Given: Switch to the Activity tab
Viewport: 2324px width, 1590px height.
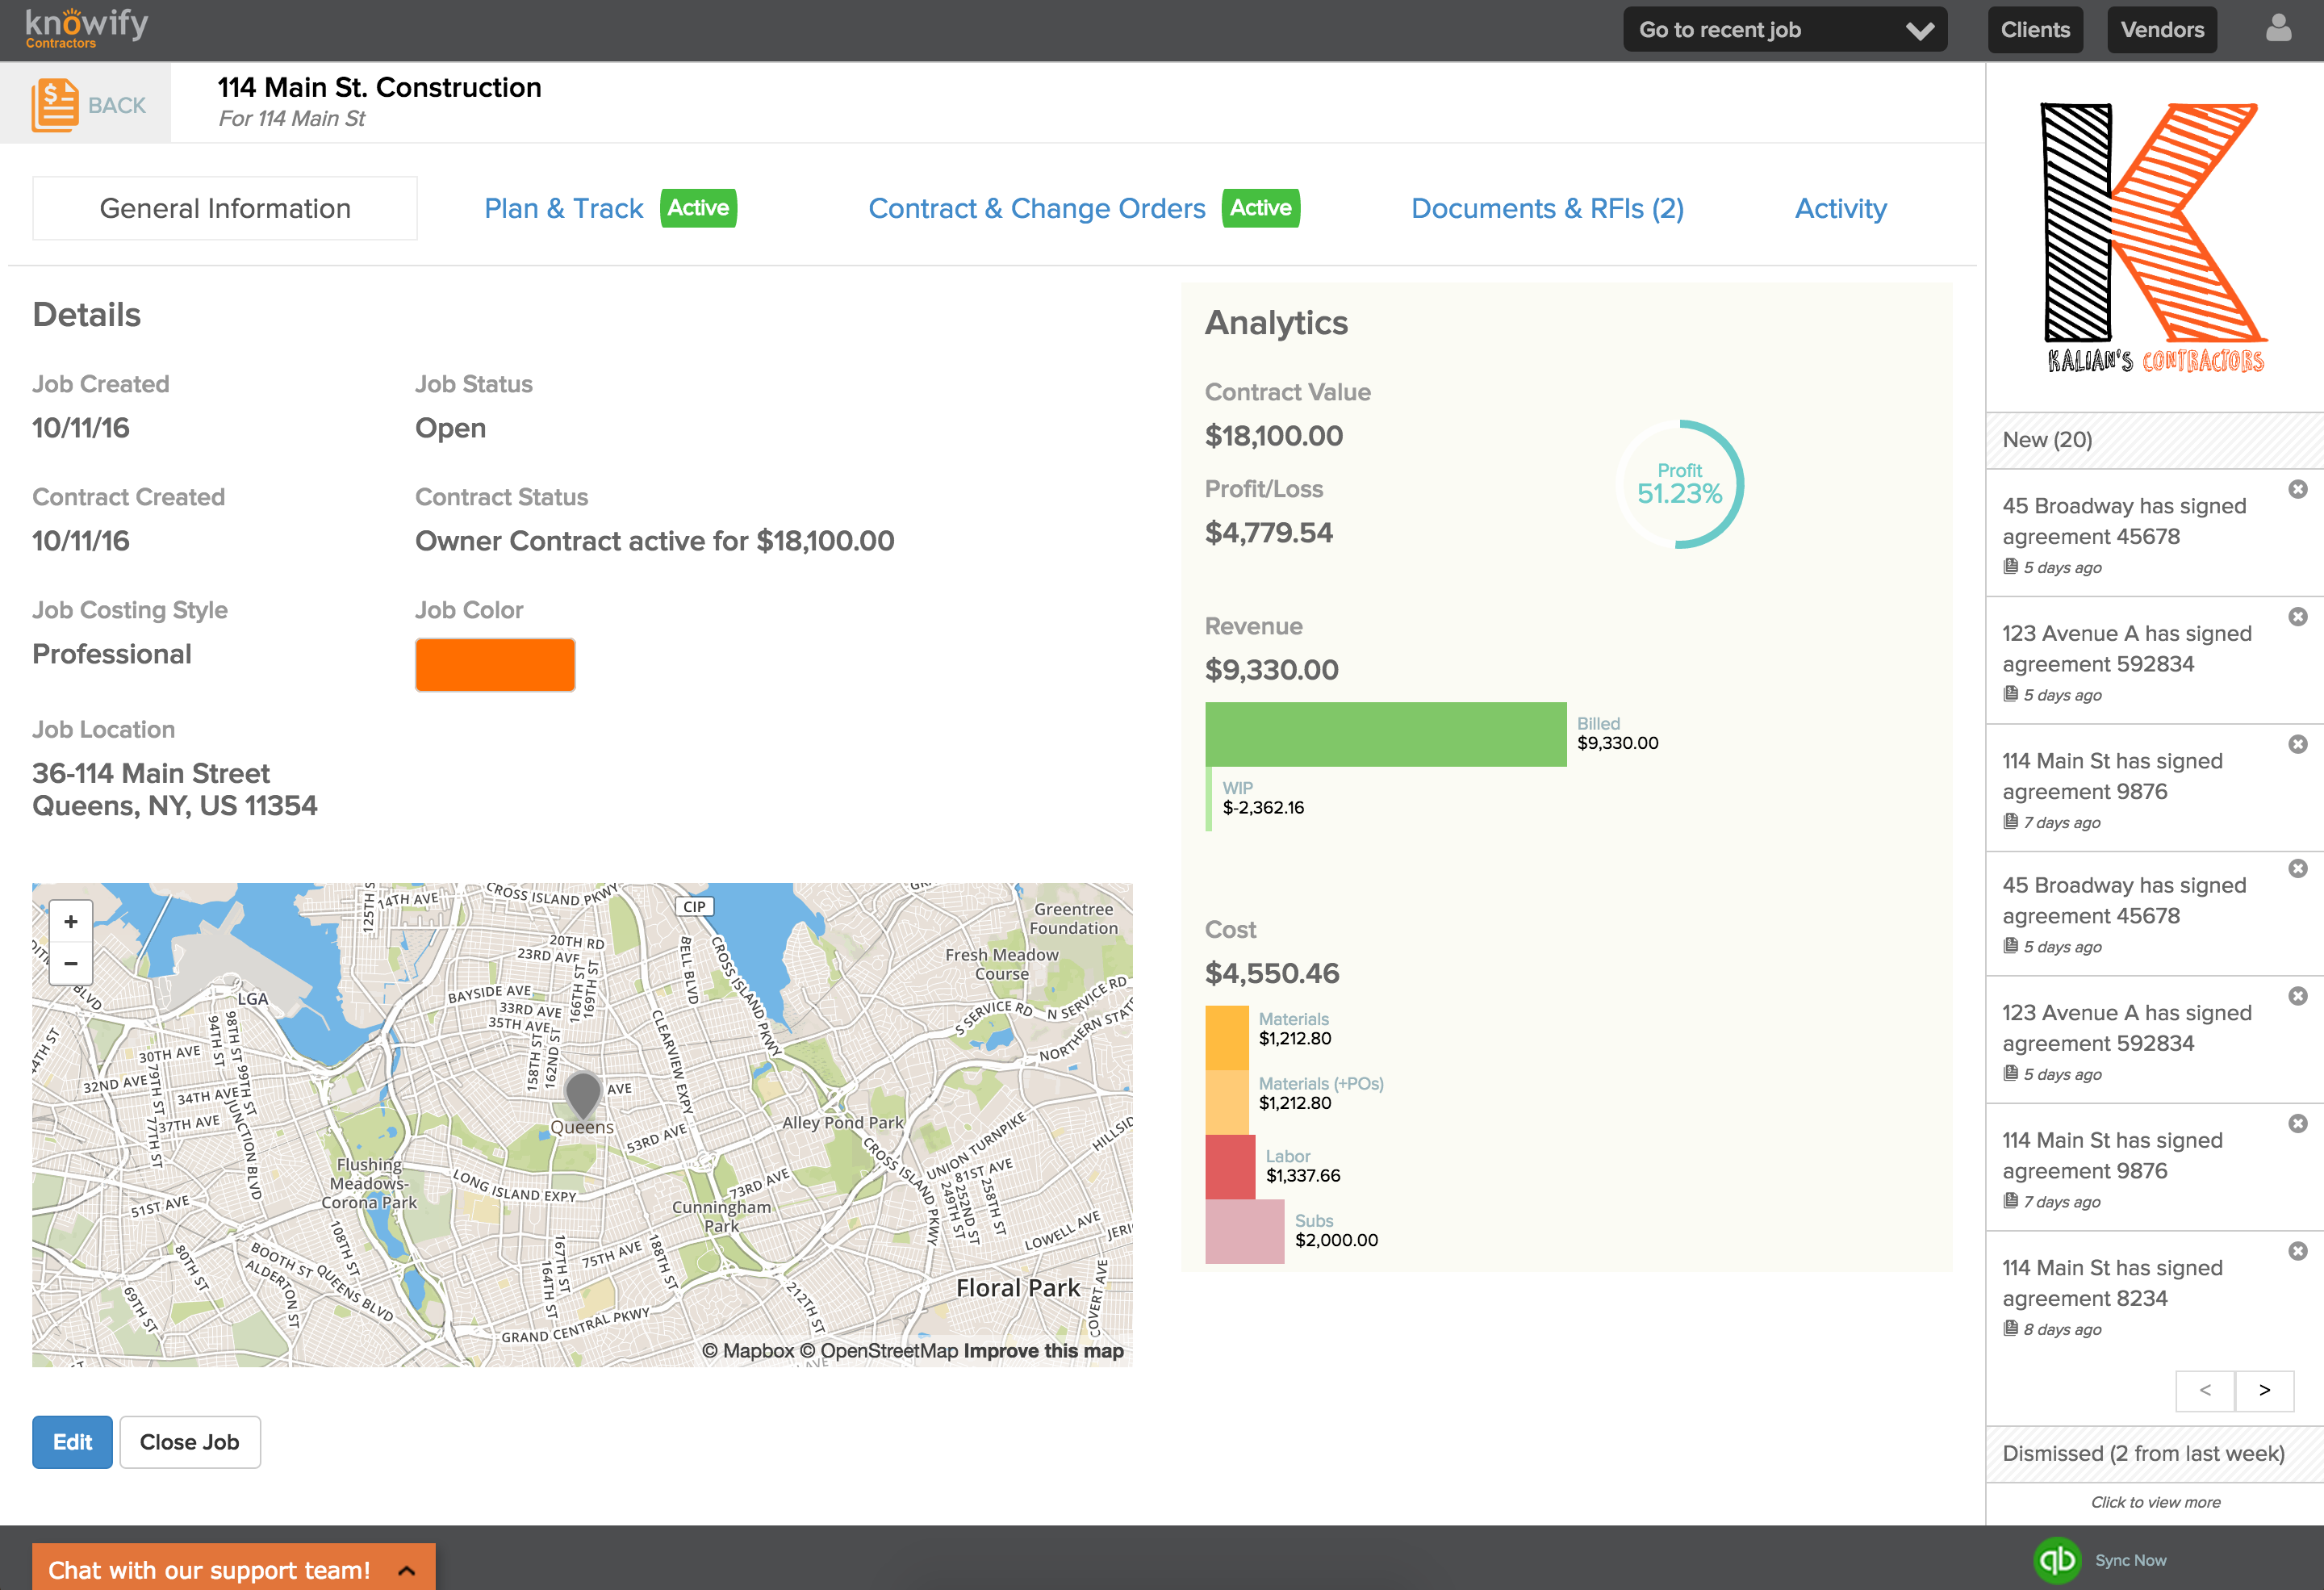Looking at the screenshot, I should (1841, 208).
